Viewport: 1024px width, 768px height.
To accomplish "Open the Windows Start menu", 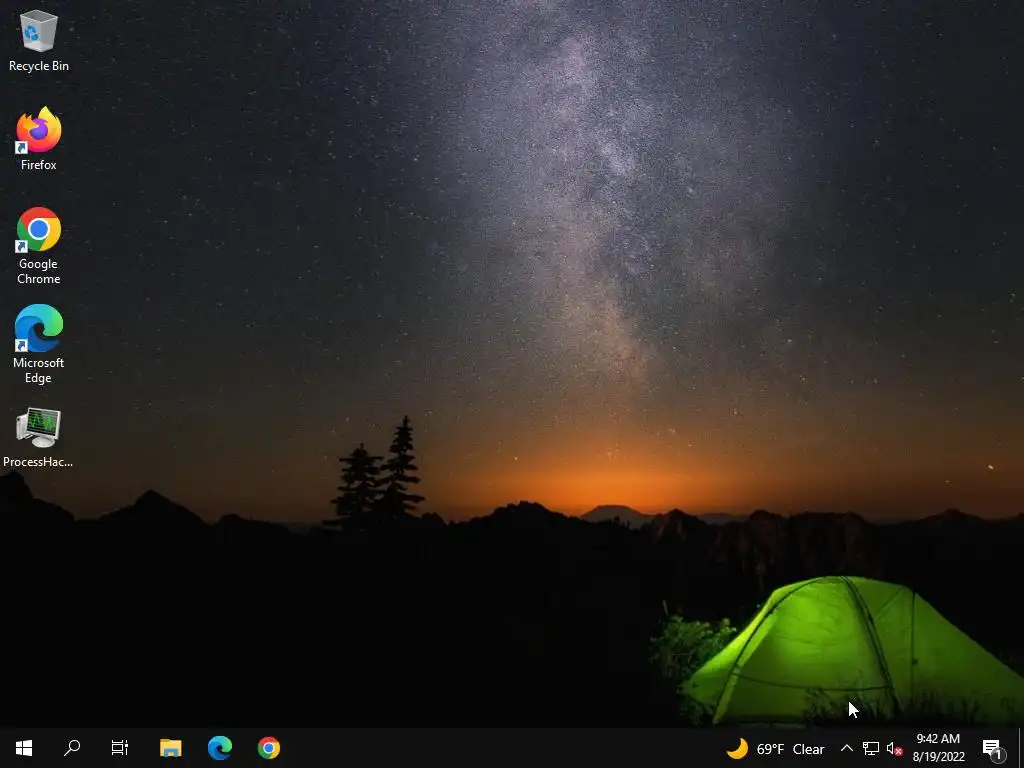I will (x=24, y=748).
